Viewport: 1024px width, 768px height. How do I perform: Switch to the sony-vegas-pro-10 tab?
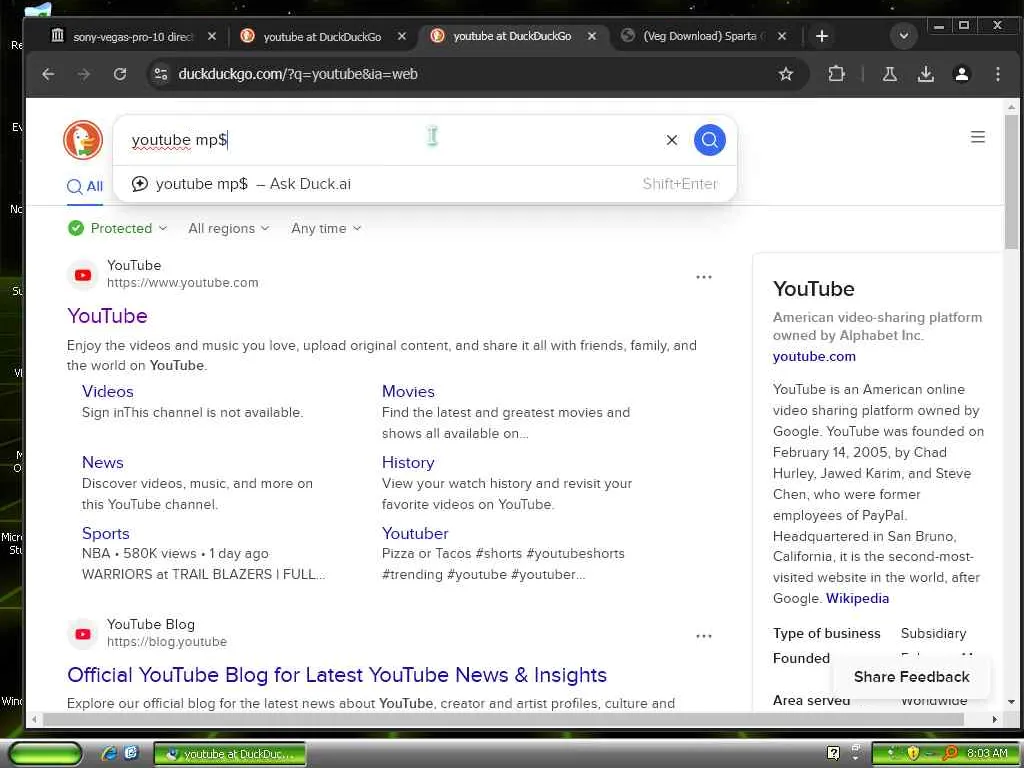pos(133,37)
